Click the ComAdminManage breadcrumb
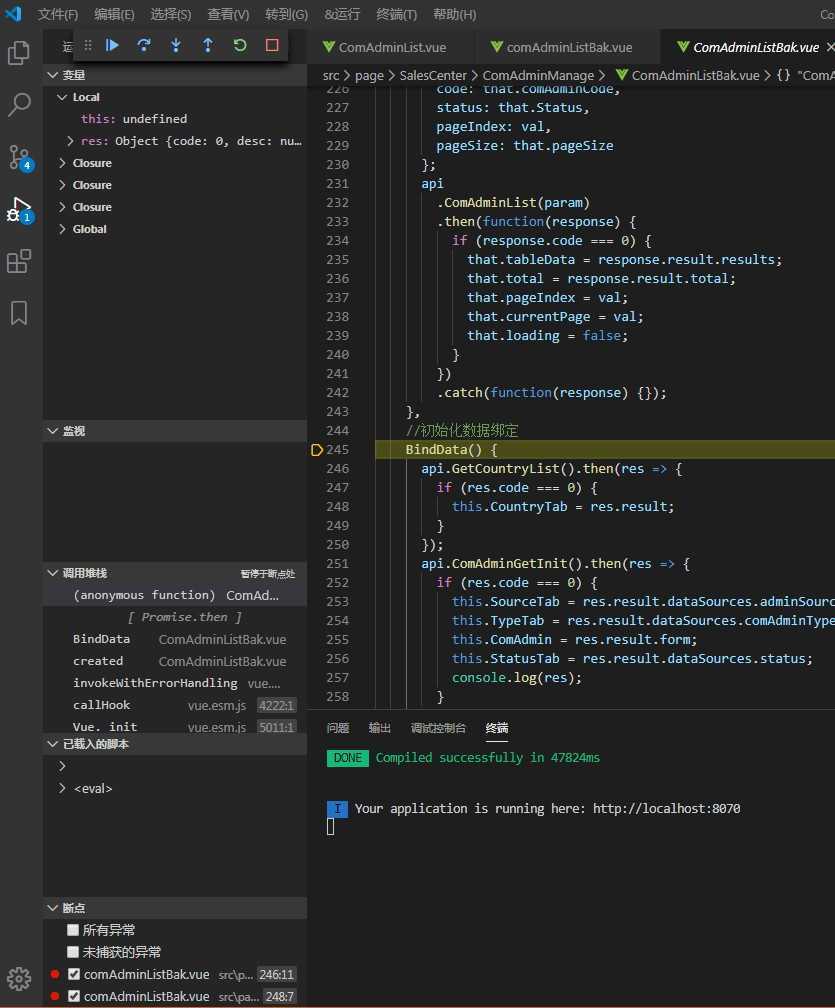835x1008 pixels. (538, 75)
